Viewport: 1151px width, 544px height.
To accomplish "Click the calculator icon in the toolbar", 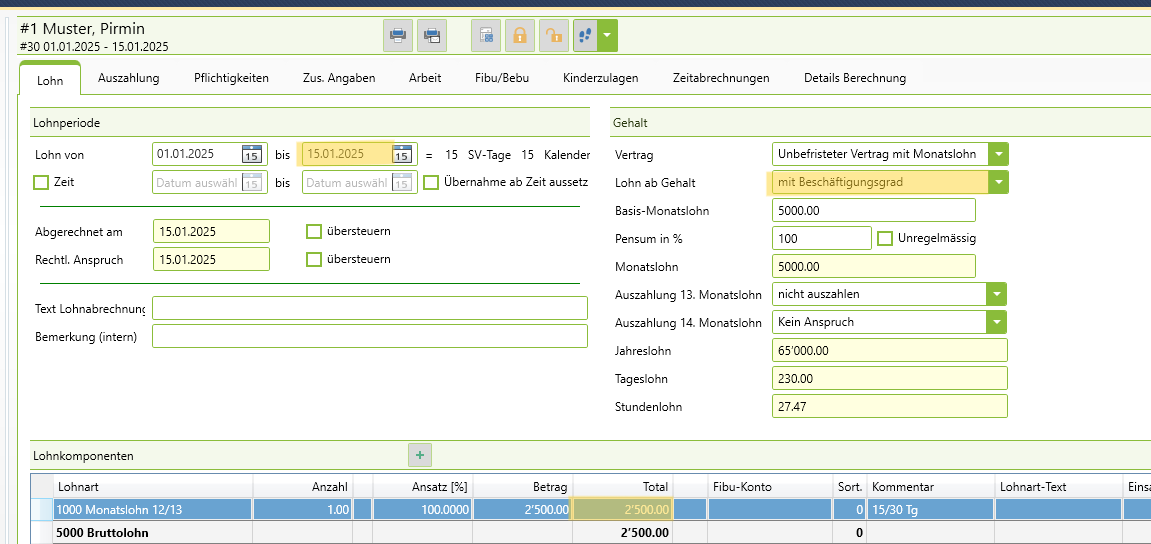I will 486,36.
